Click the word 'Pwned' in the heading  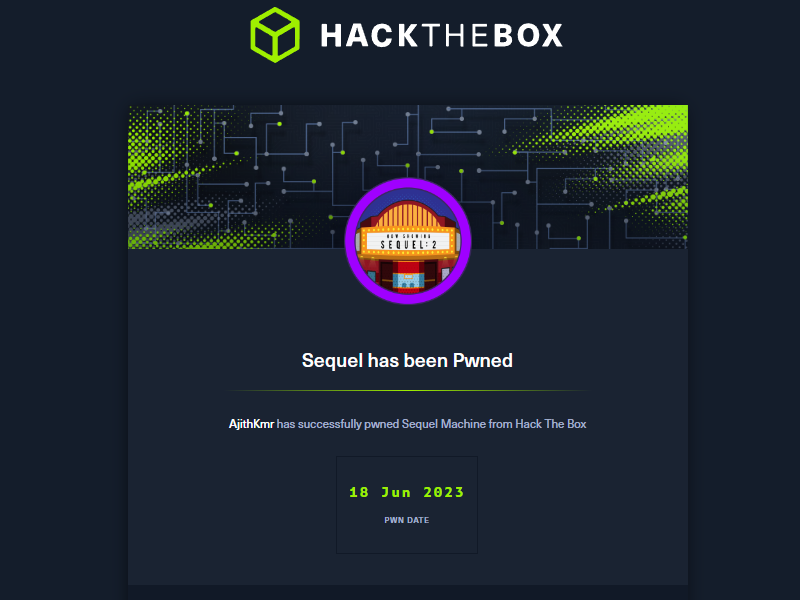[x=483, y=361]
